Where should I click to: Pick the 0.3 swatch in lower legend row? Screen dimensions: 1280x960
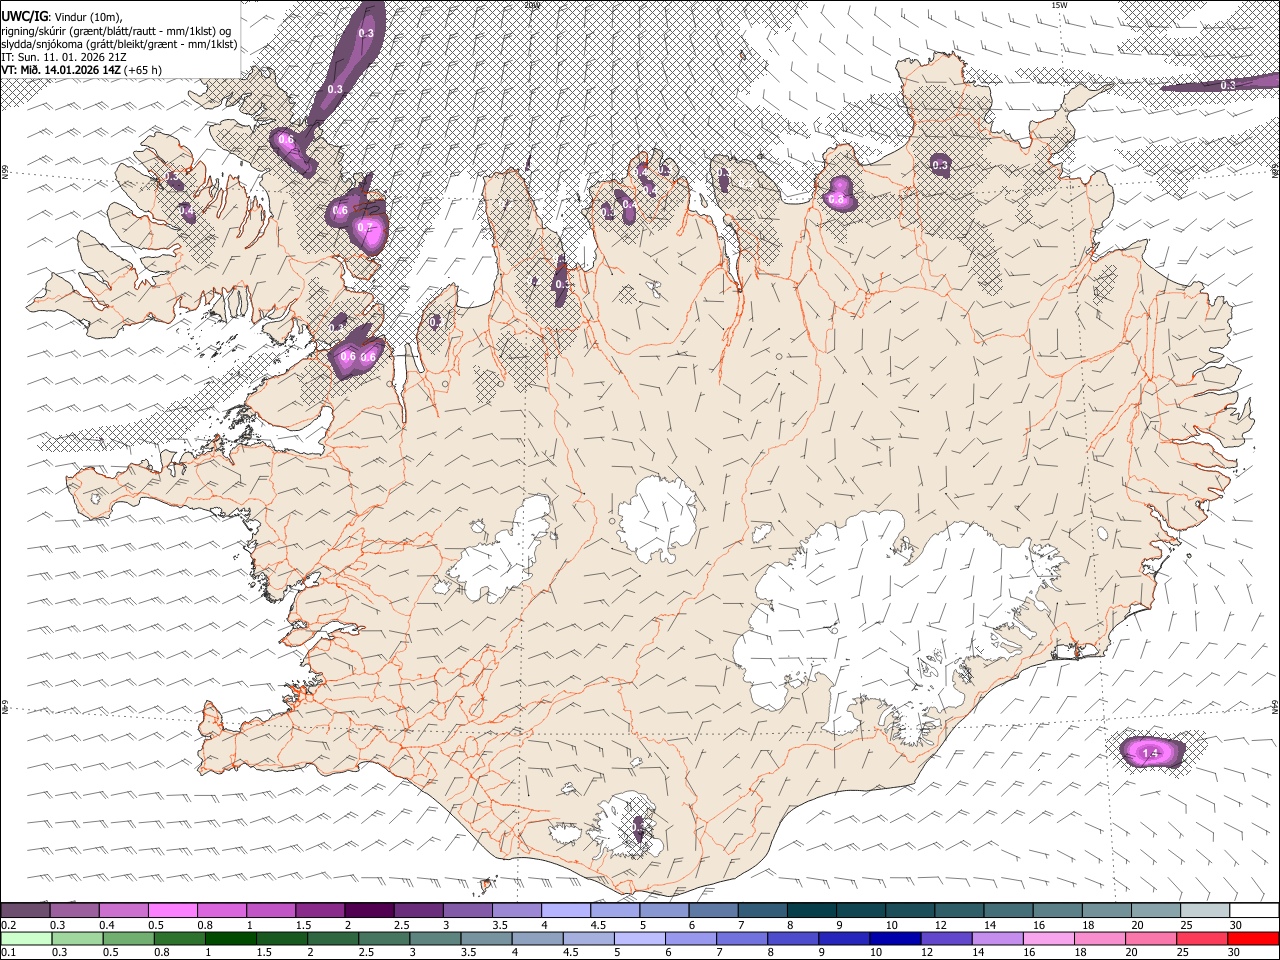pyautogui.click(x=77, y=939)
